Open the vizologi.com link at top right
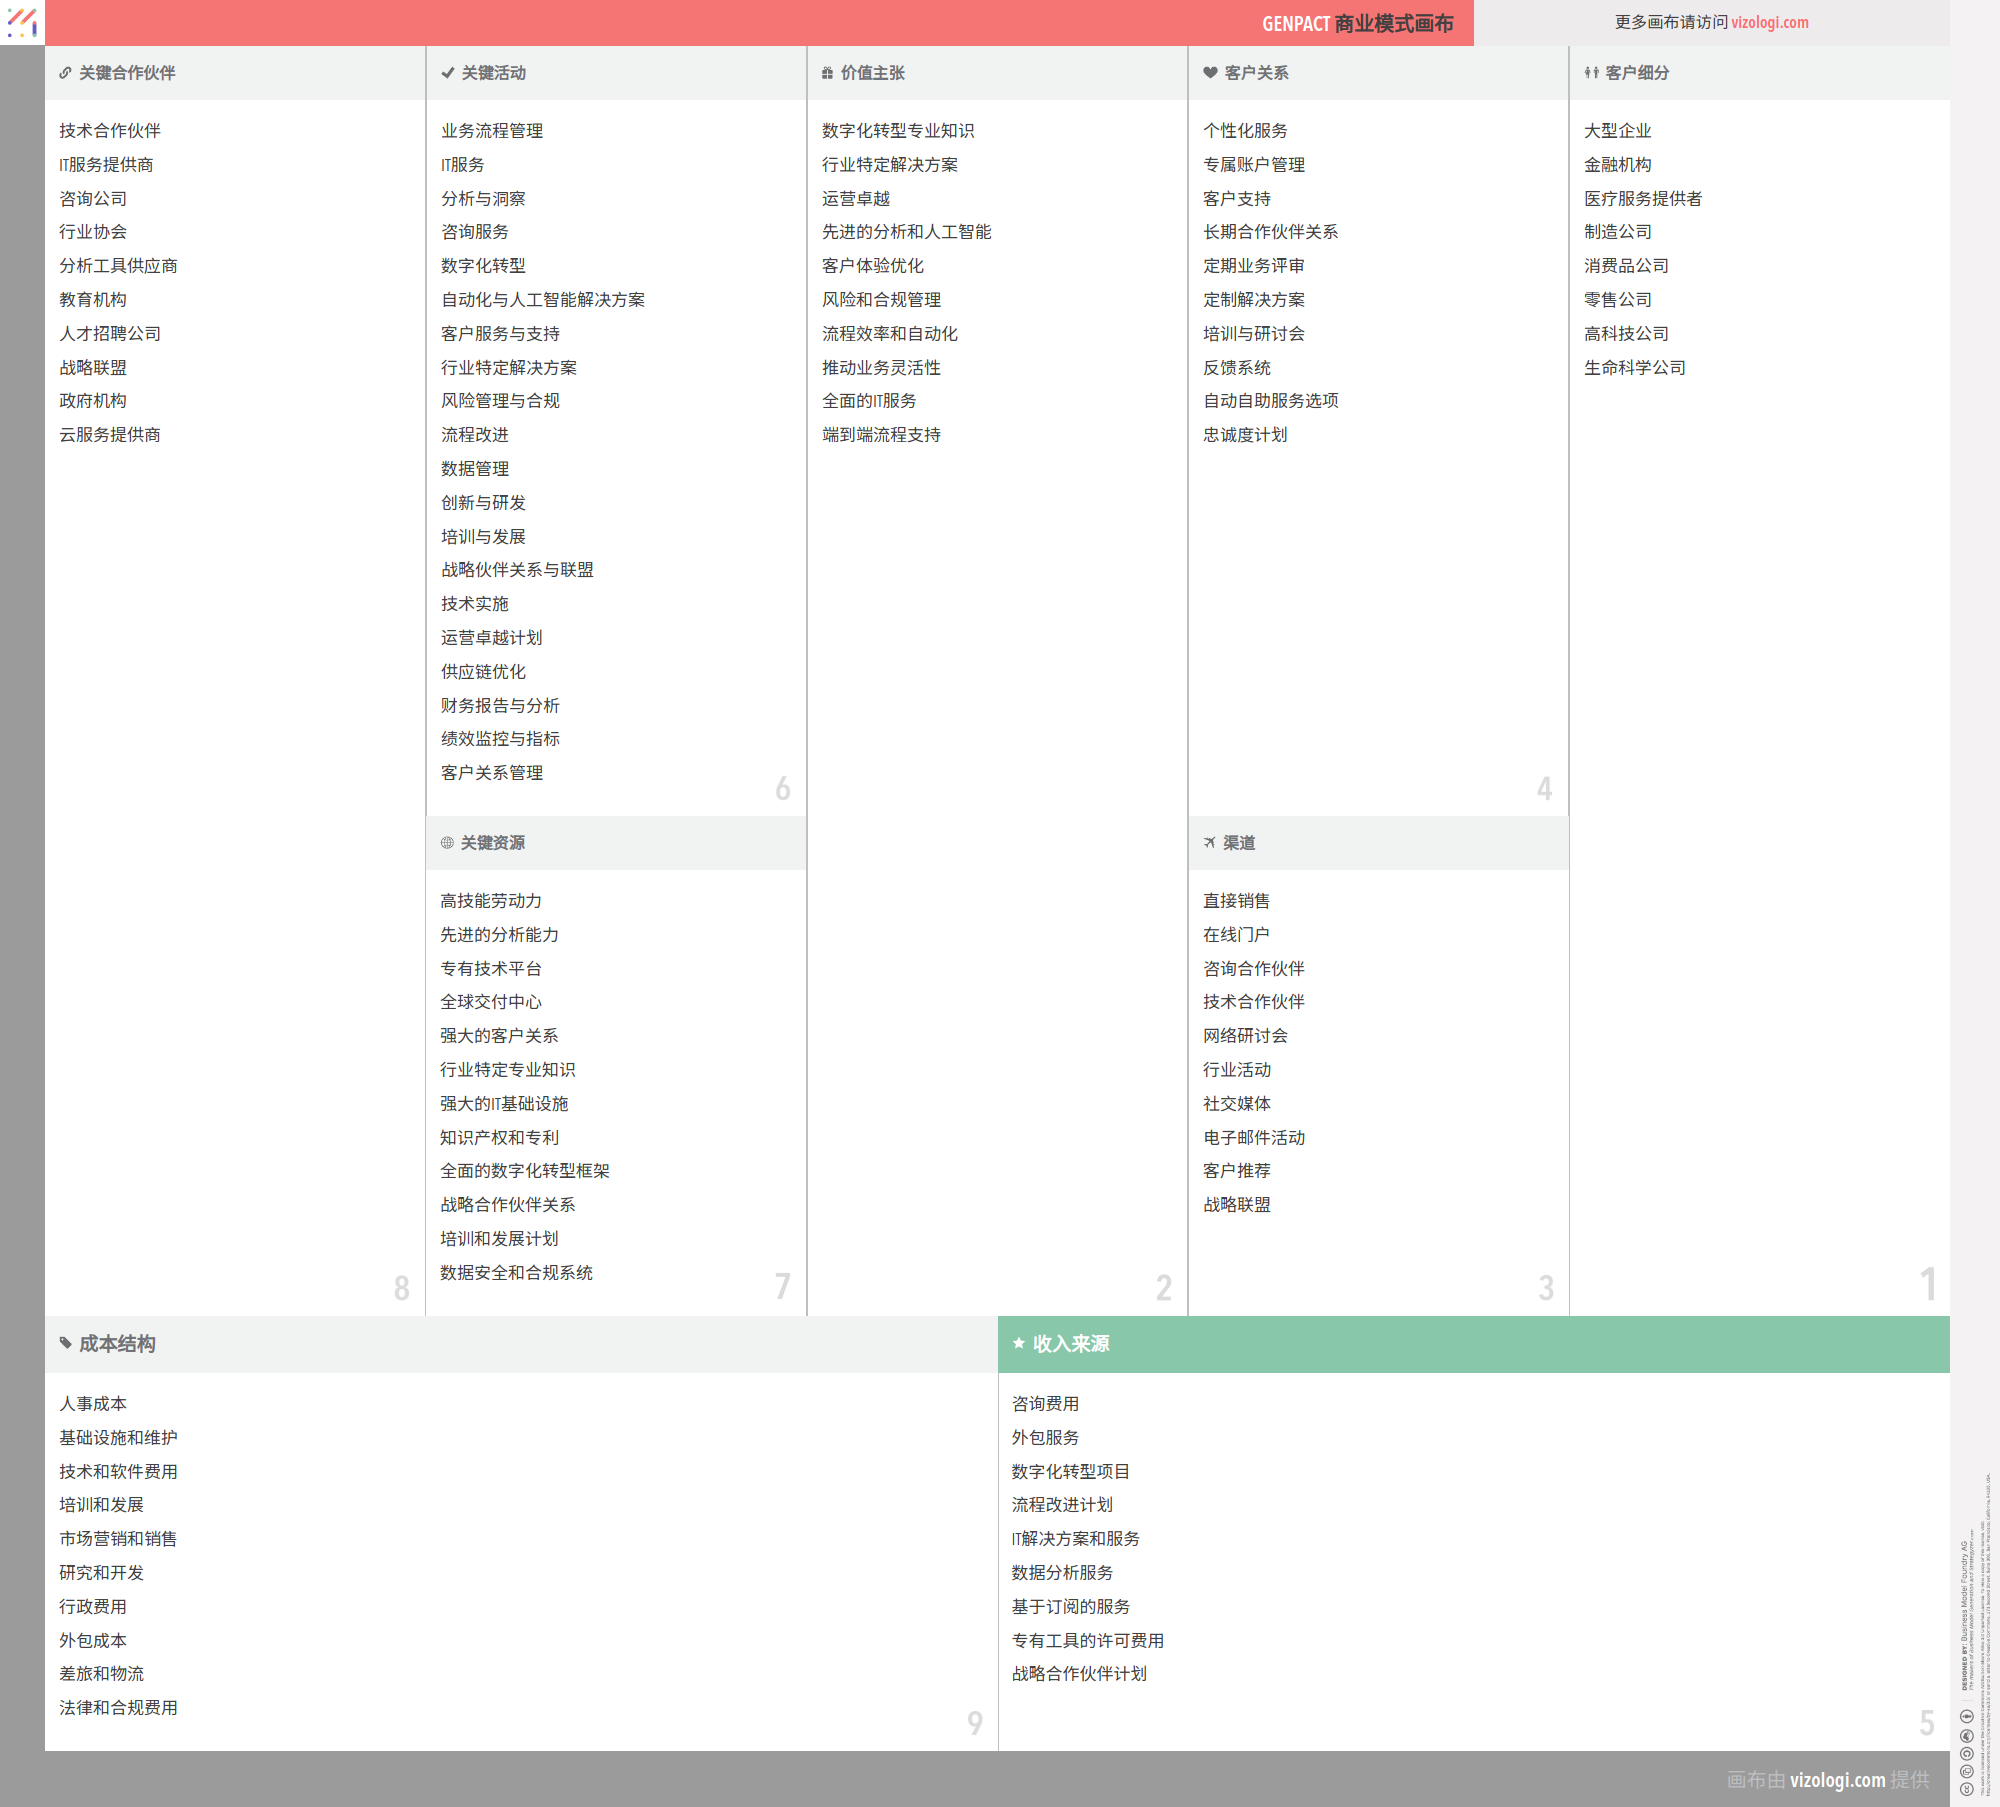The height and width of the screenshot is (1807, 2000). [1769, 22]
